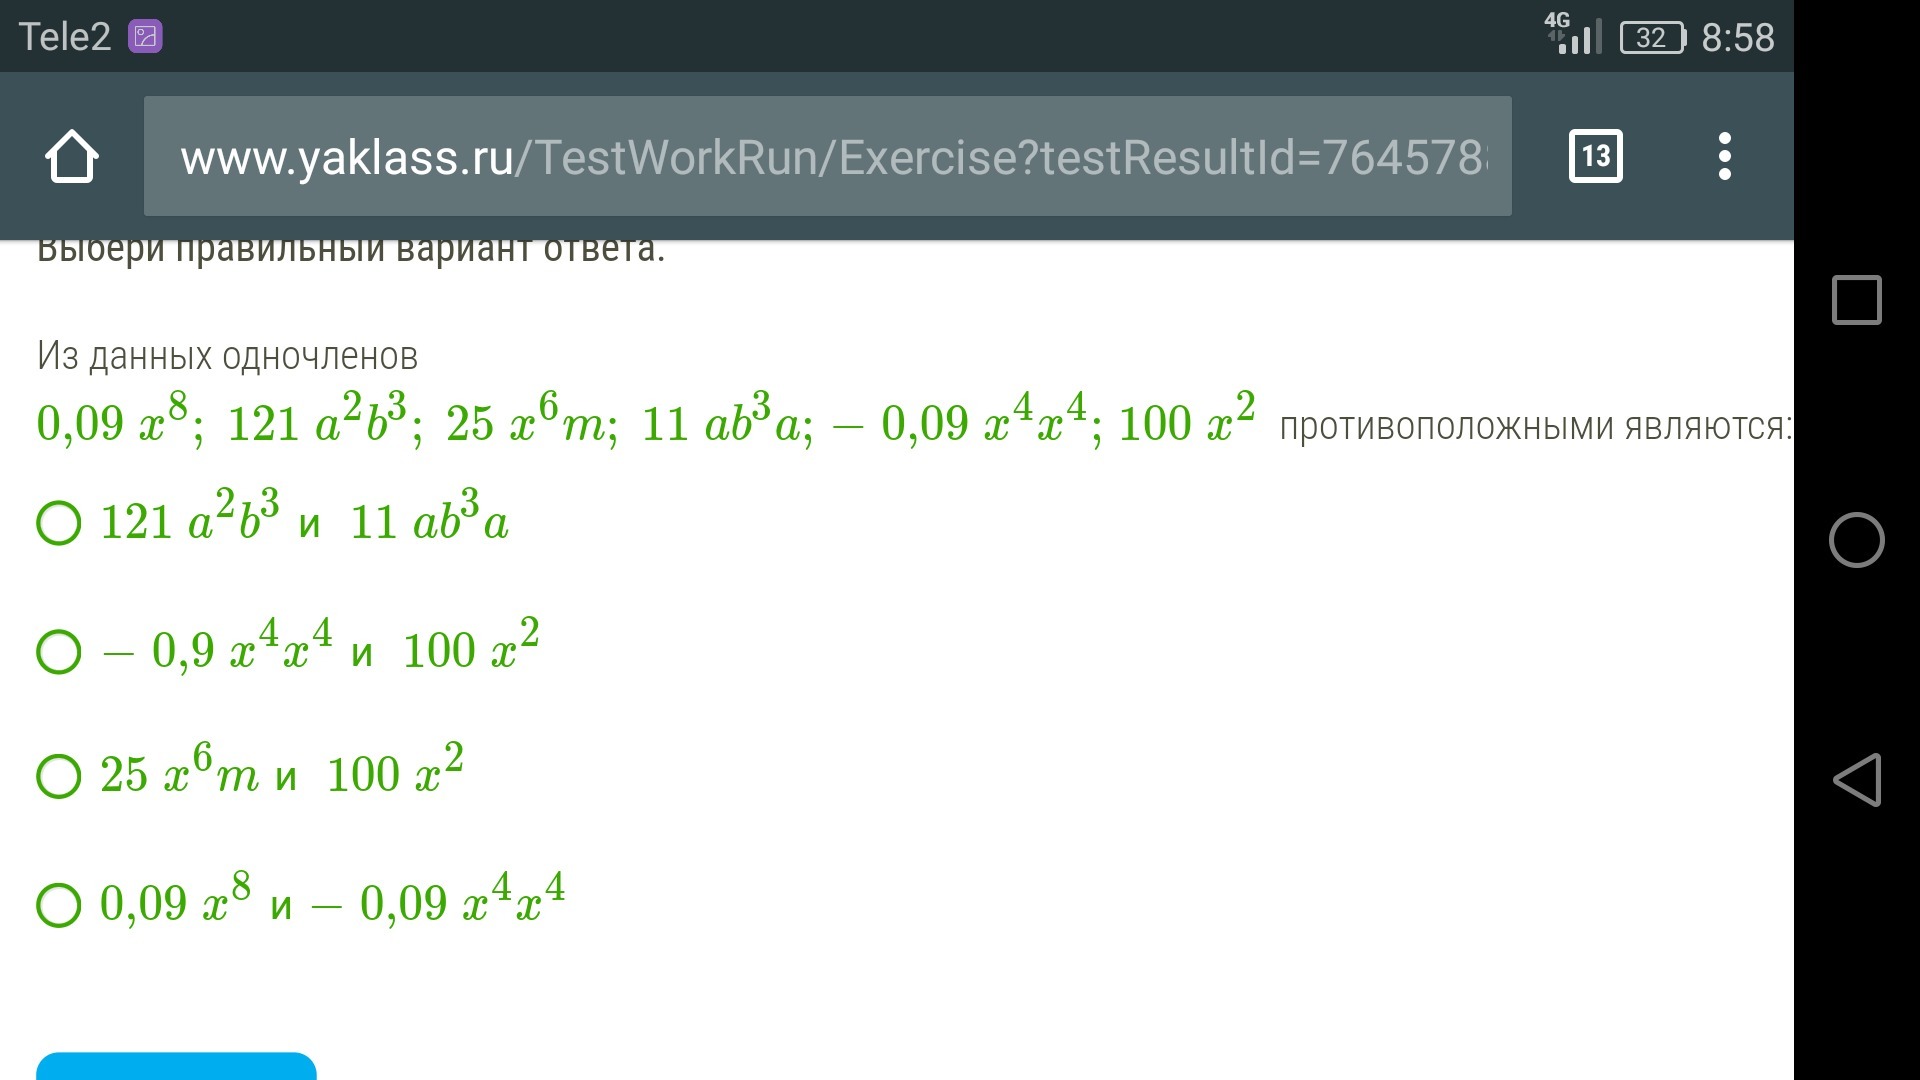Tap the word 'противоположными являются'
Screen dimensions: 1920x1080
tap(1535, 427)
